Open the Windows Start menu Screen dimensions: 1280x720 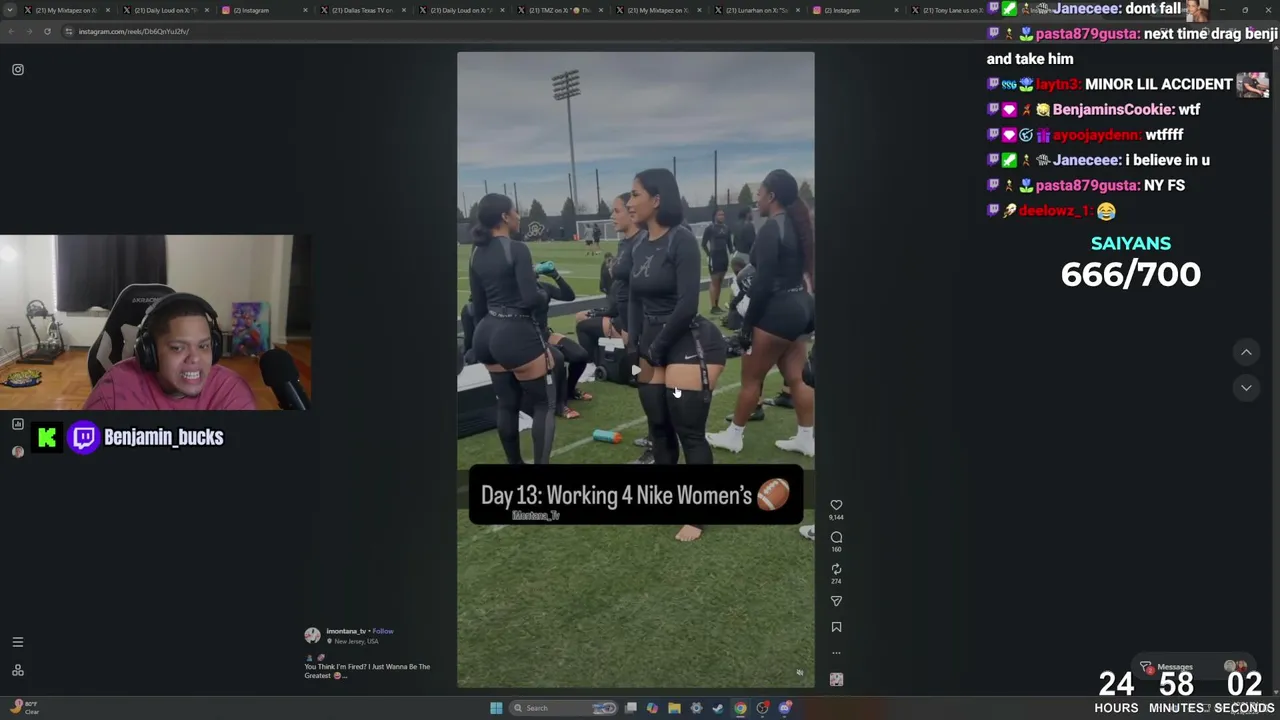coord(496,708)
